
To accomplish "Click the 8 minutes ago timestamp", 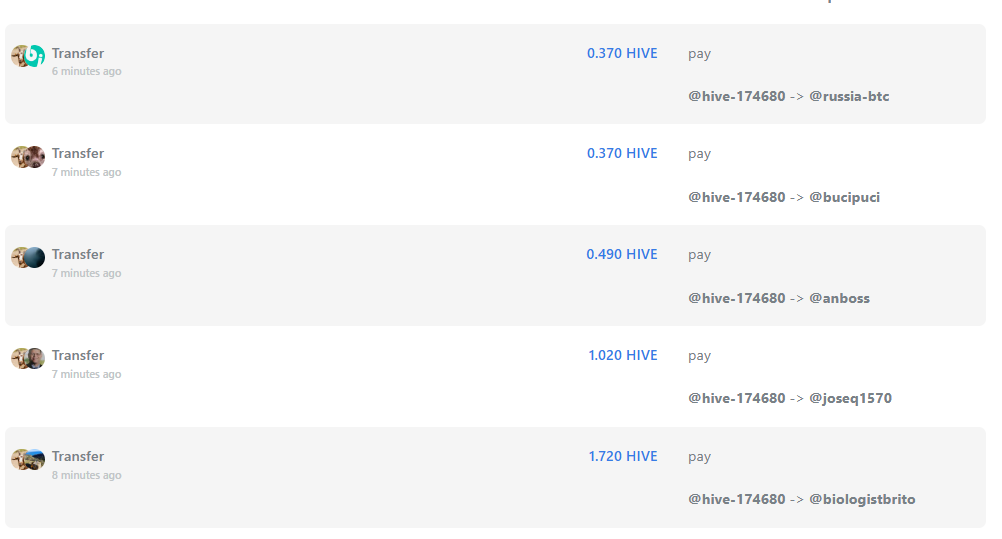I will tap(86, 476).
